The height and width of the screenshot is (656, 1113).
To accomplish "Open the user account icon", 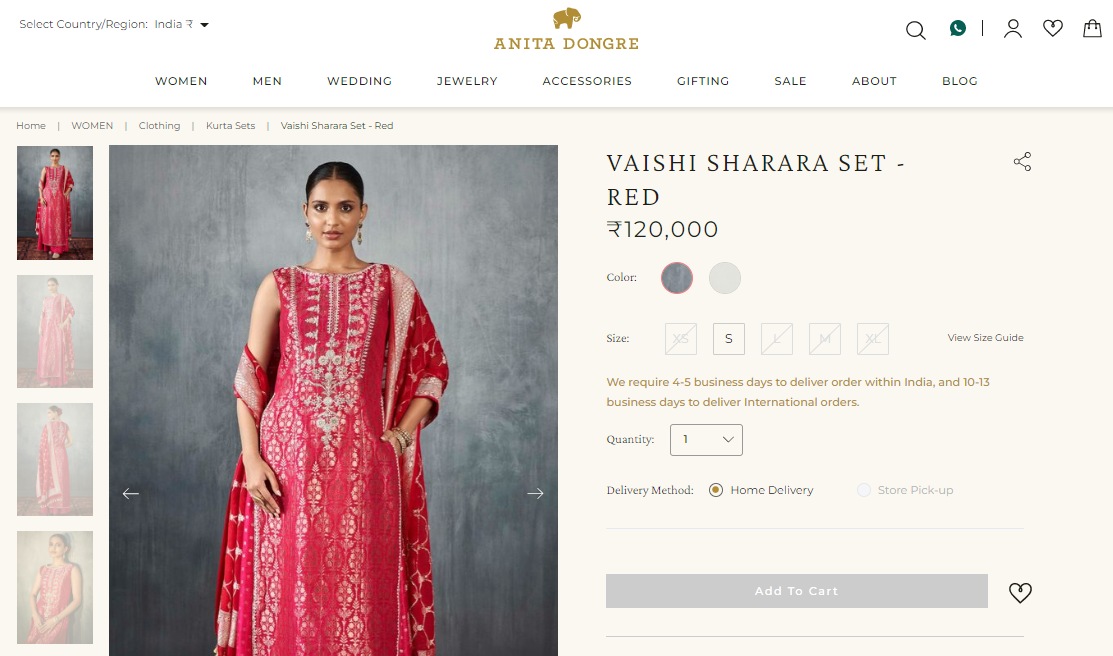I will click(x=1013, y=28).
